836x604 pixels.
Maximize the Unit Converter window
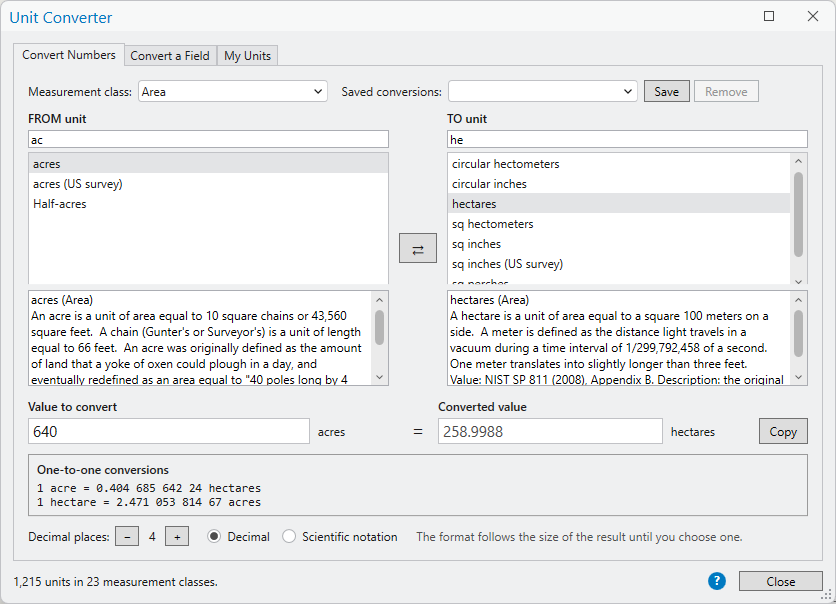coord(769,17)
